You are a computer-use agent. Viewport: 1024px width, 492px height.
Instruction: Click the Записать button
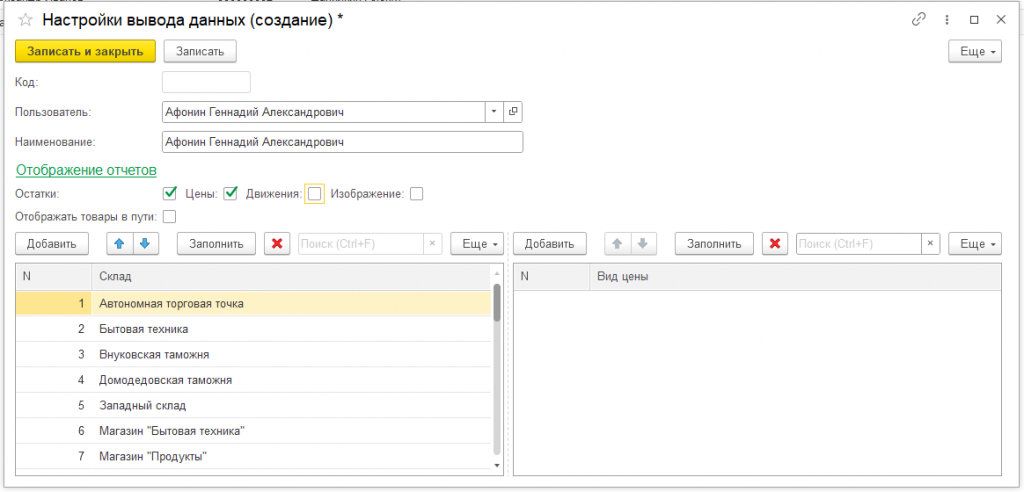(200, 52)
